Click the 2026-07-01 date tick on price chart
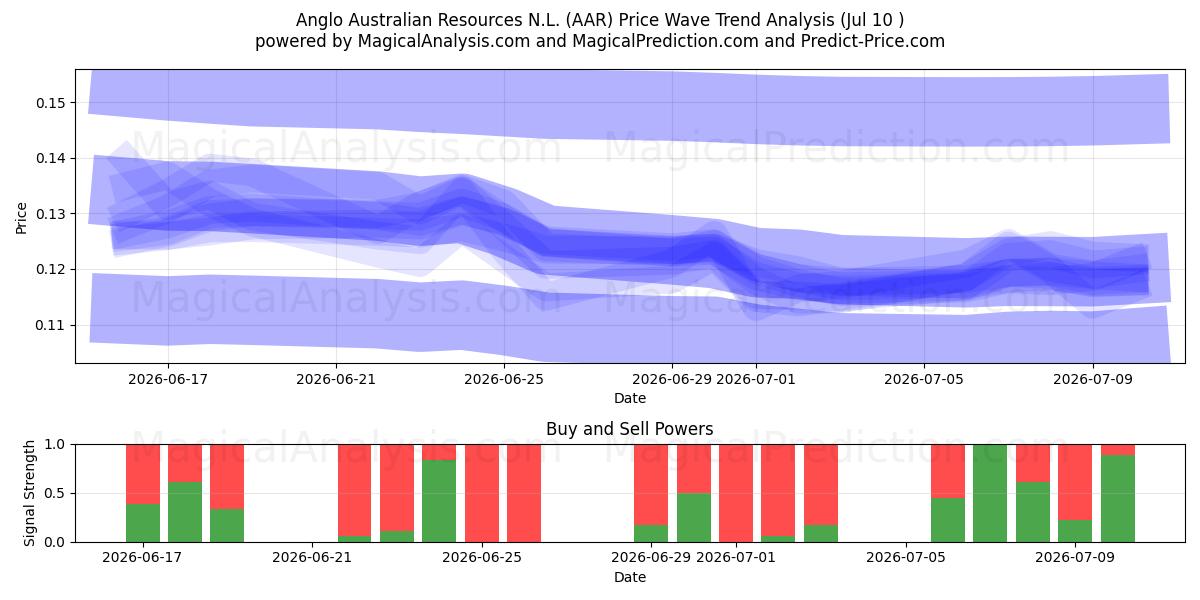This screenshot has width=1200, height=600. click(x=757, y=379)
